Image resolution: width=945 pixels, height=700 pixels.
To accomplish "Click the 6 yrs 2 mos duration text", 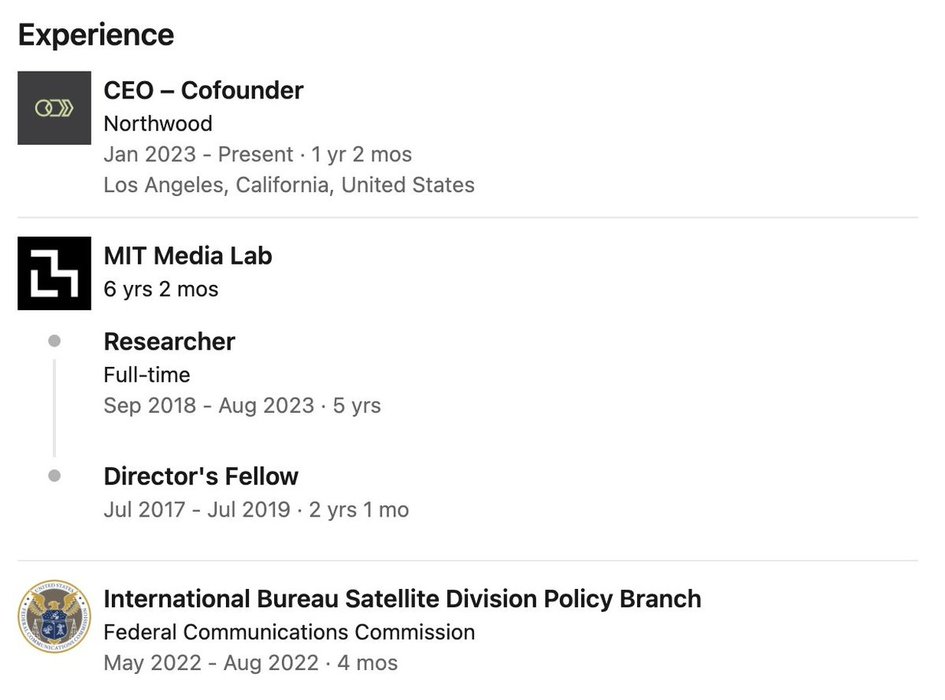I will pyautogui.click(x=161, y=289).
